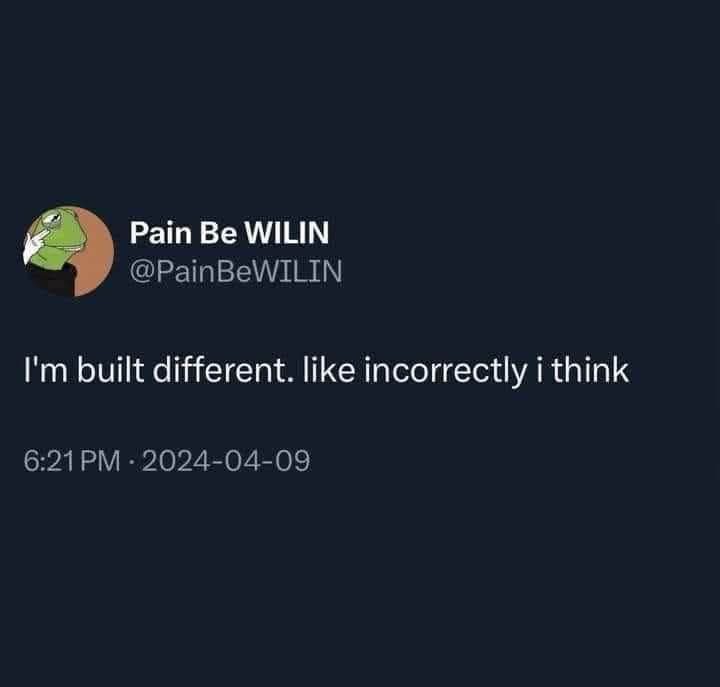Open the Pain Be WILIN display name
The height and width of the screenshot is (687, 720).
point(229,232)
